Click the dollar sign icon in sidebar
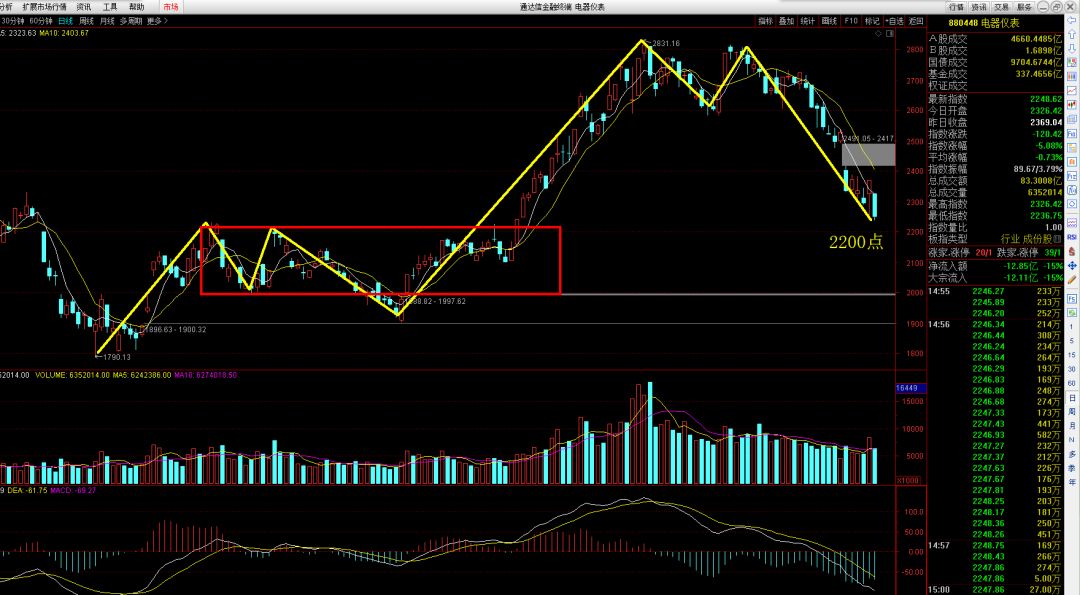This screenshot has width=1080, height=595. (x=1072, y=251)
